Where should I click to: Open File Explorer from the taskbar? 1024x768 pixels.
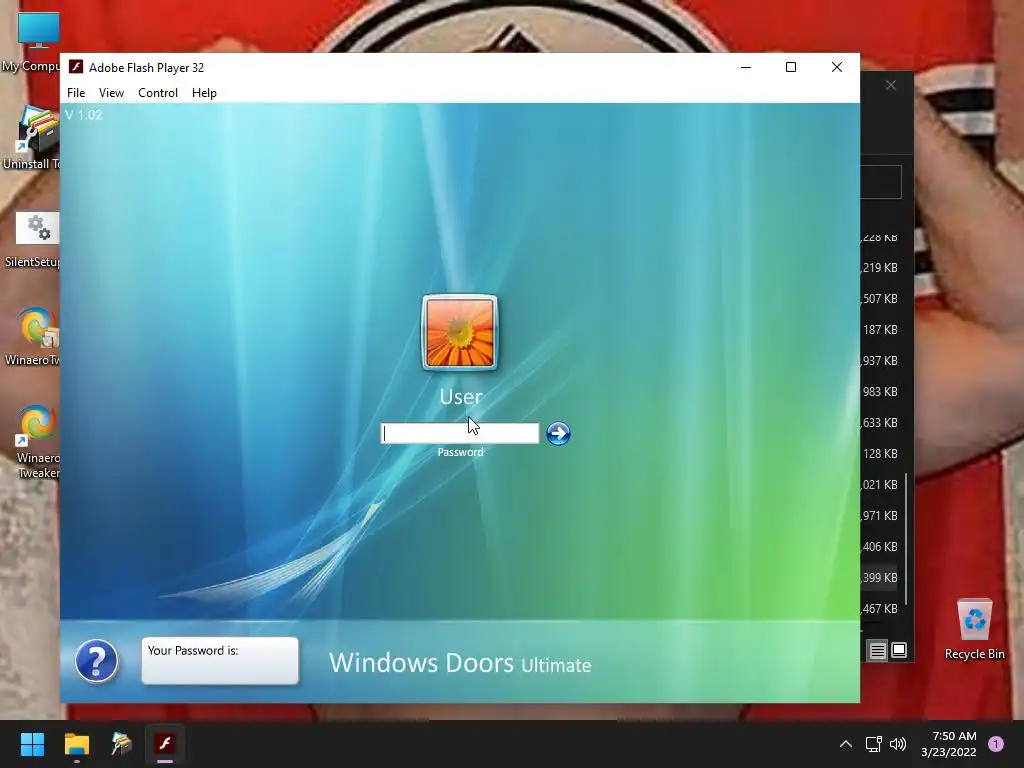(76, 744)
